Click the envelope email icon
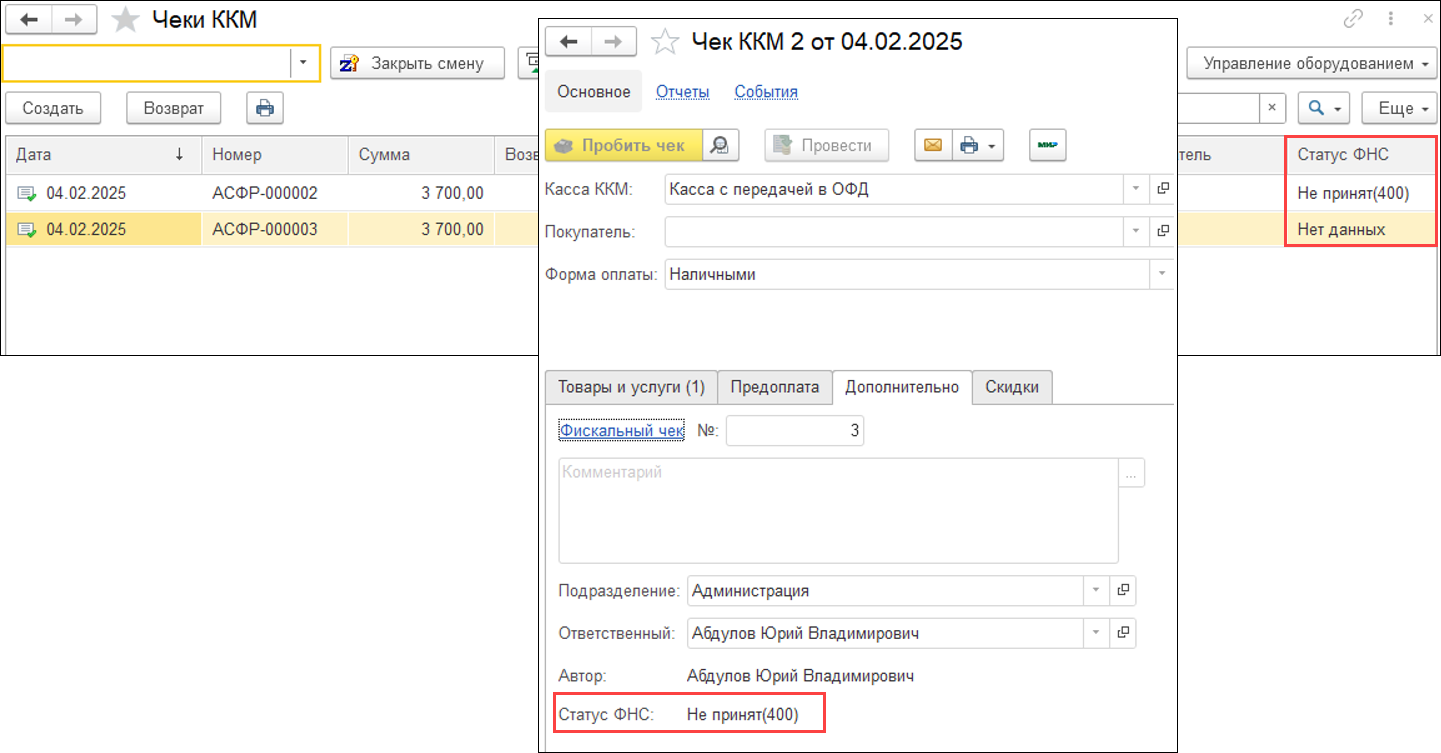Viewport: 1441px width, 753px height. (932, 145)
